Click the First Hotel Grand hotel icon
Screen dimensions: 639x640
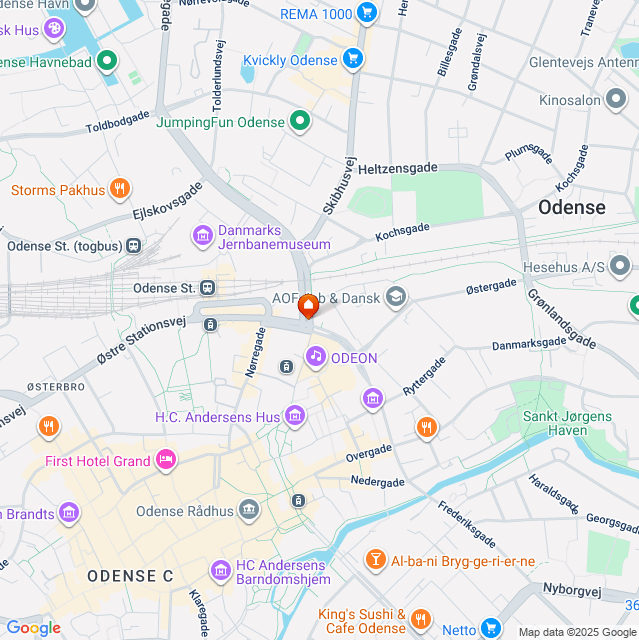[x=166, y=460]
